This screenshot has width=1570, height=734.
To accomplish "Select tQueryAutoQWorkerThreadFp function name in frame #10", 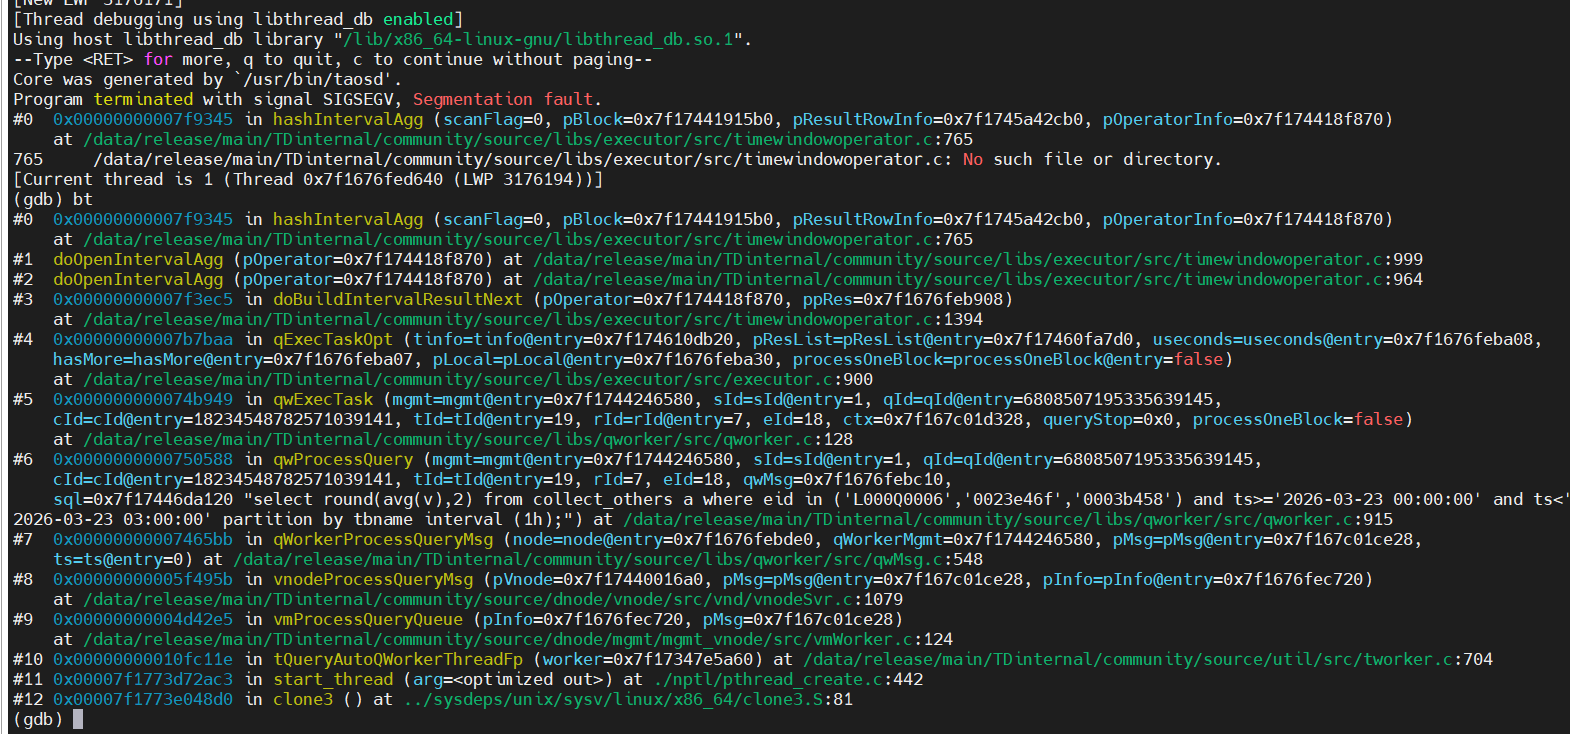I will click(397, 659).
